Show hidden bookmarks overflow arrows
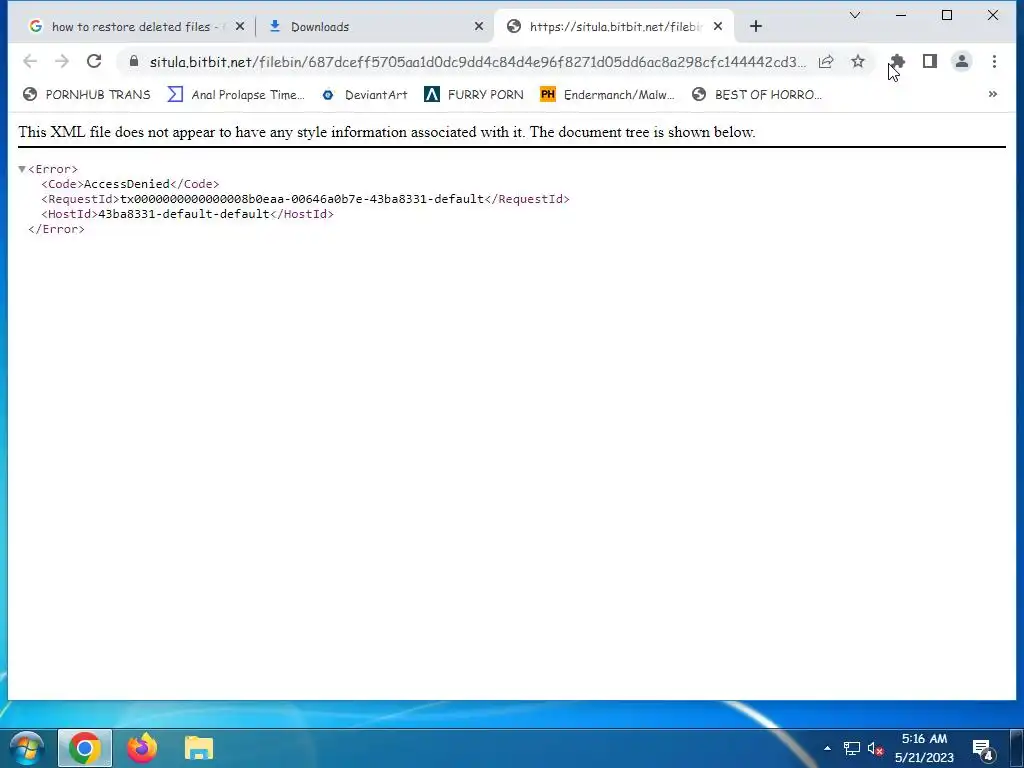1024x768 pixels. (993, 94)
